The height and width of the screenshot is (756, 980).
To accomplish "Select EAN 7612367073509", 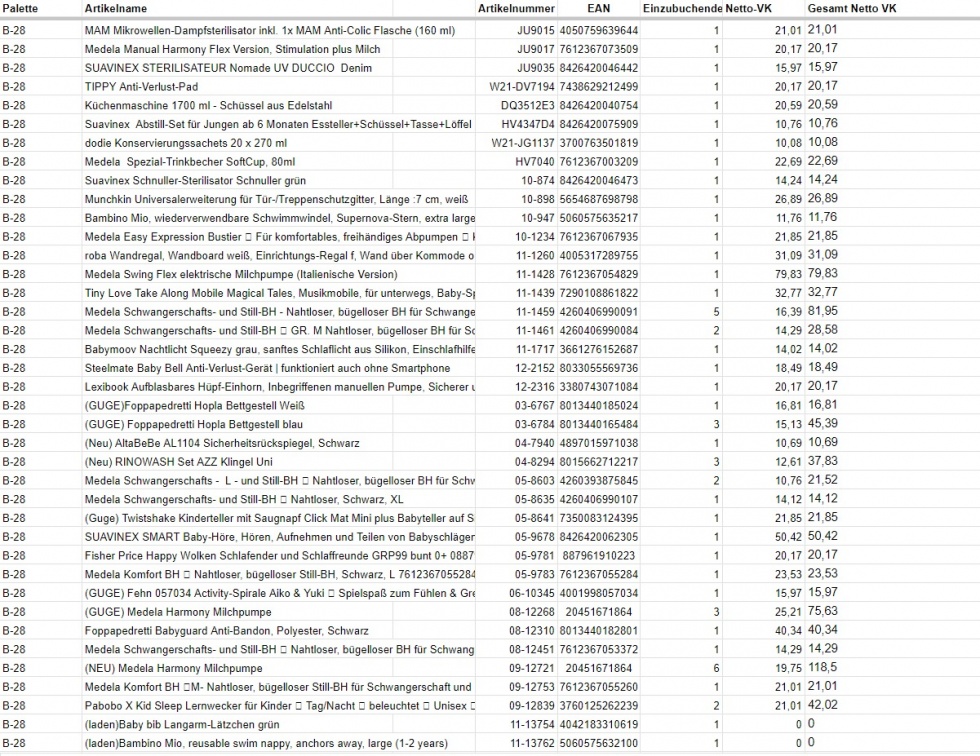I will tap(599, 49).
